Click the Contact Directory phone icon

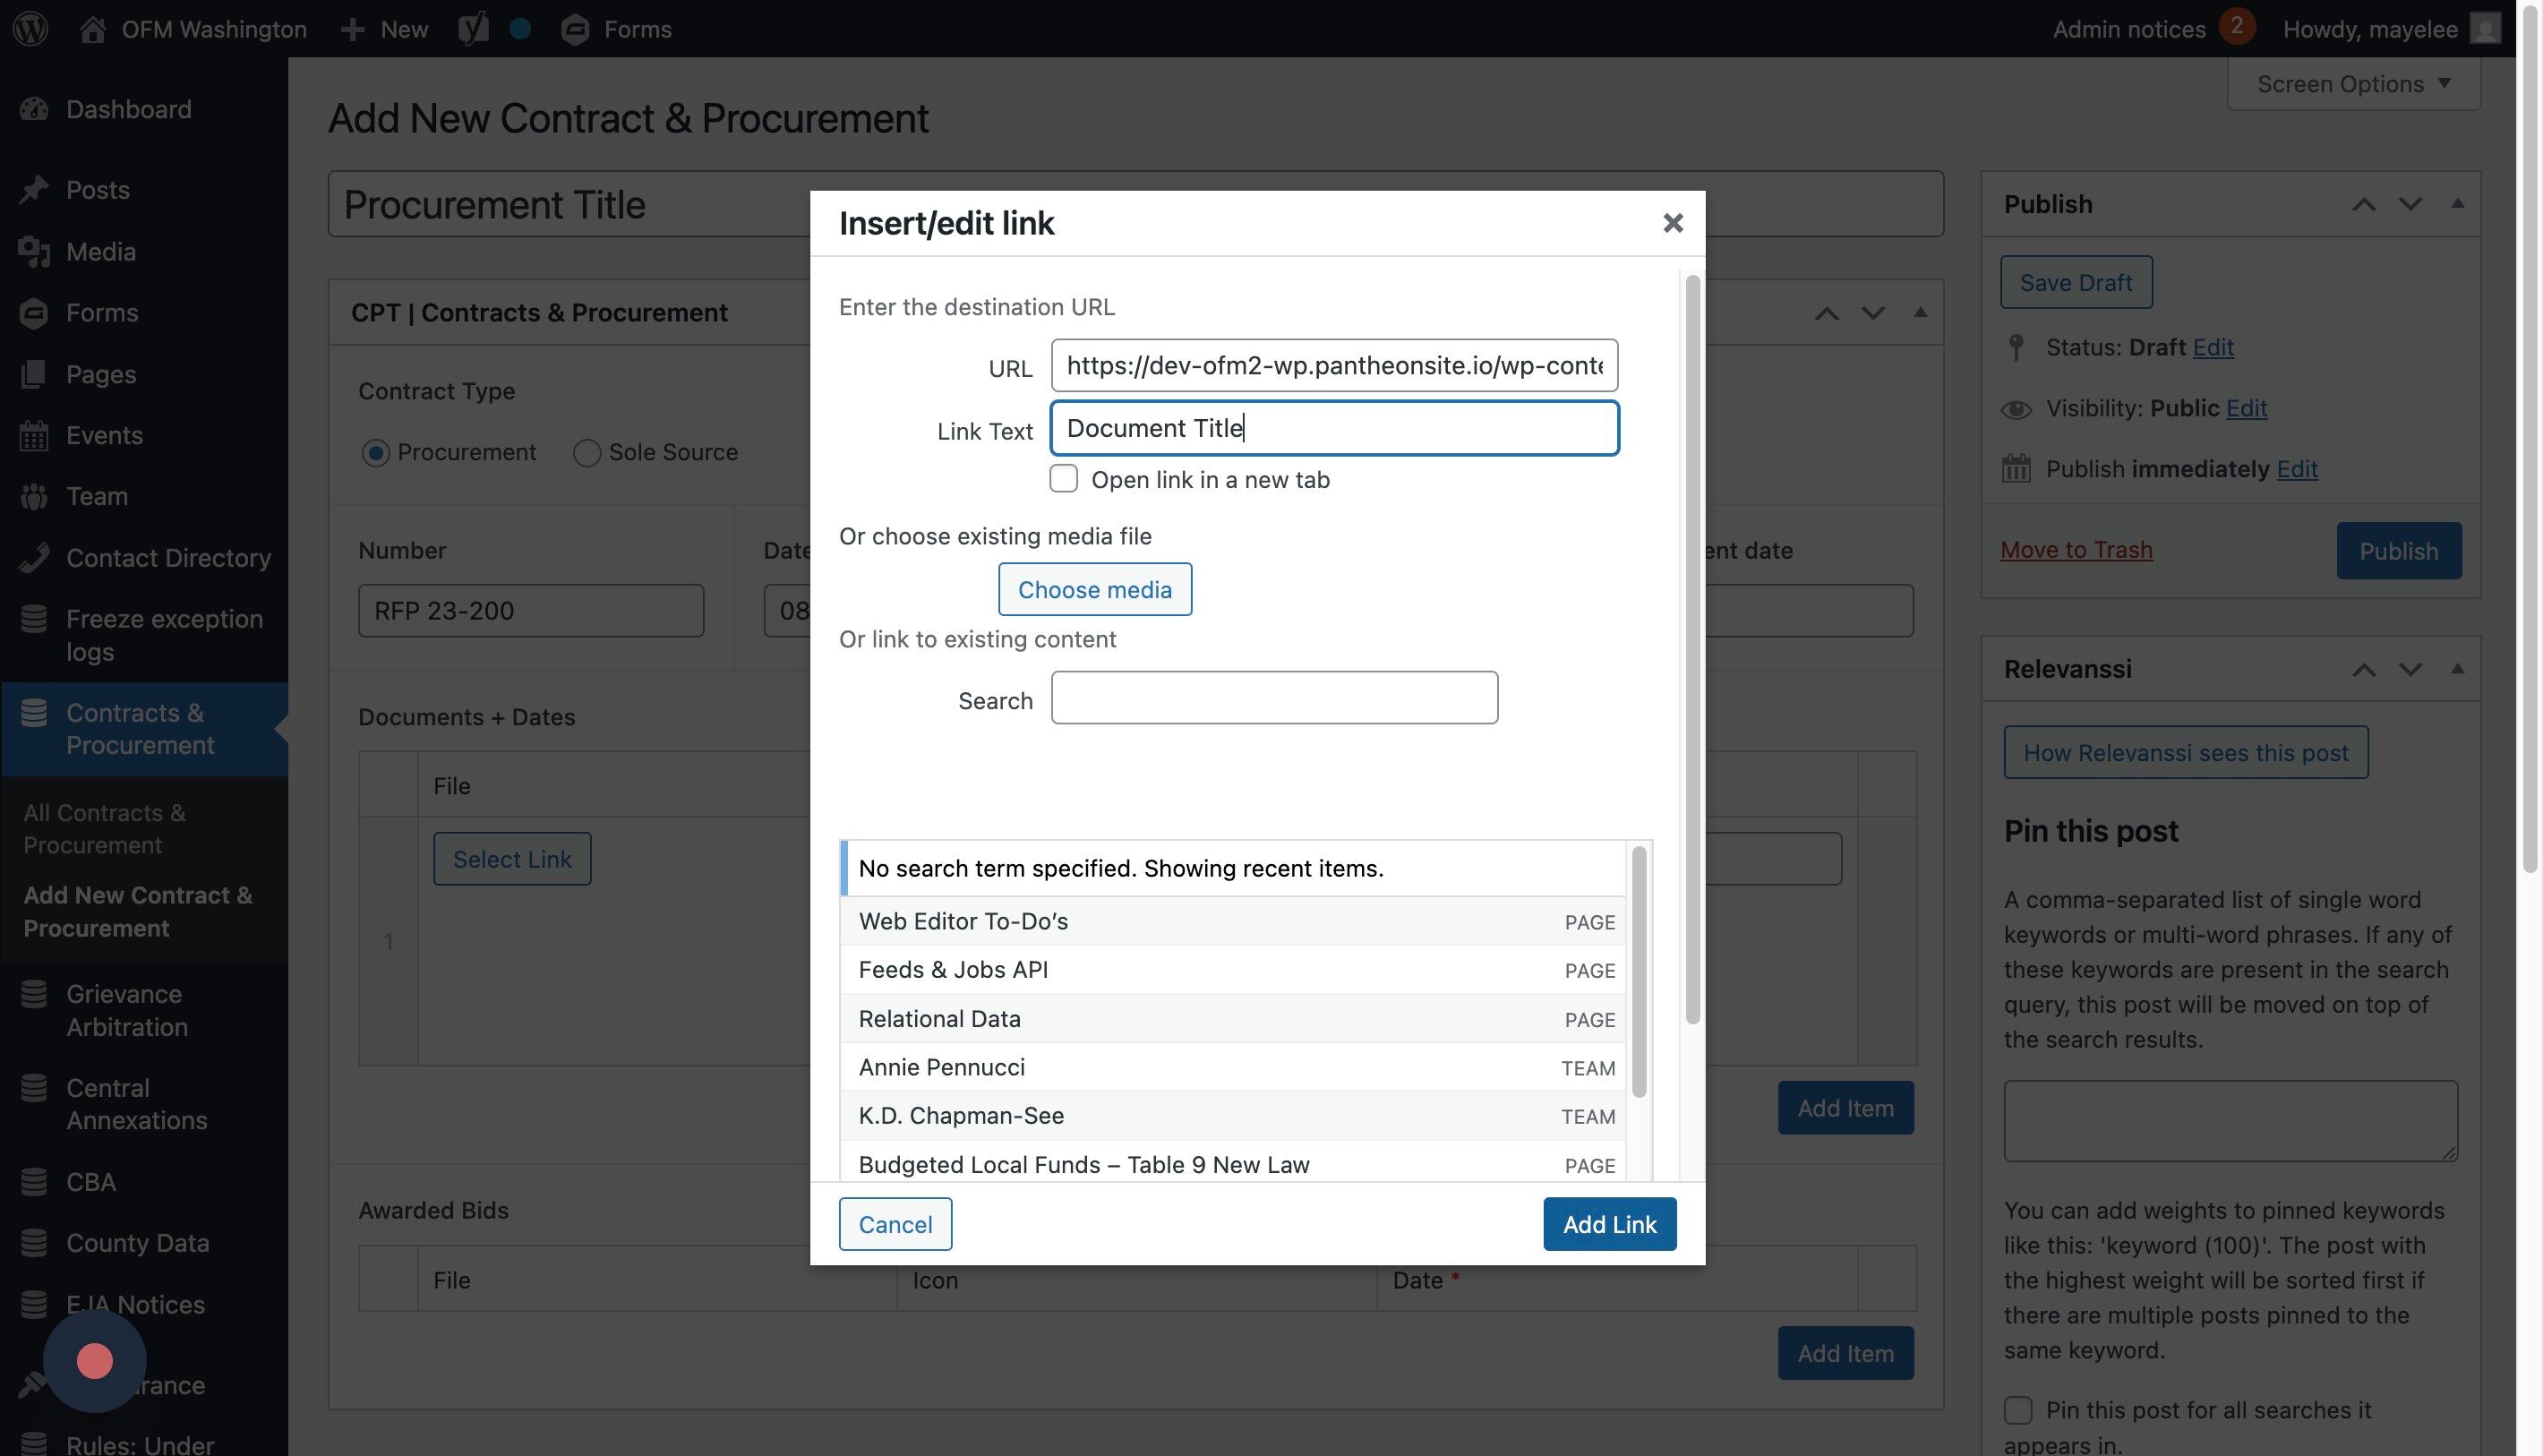(x=34, y=558)
